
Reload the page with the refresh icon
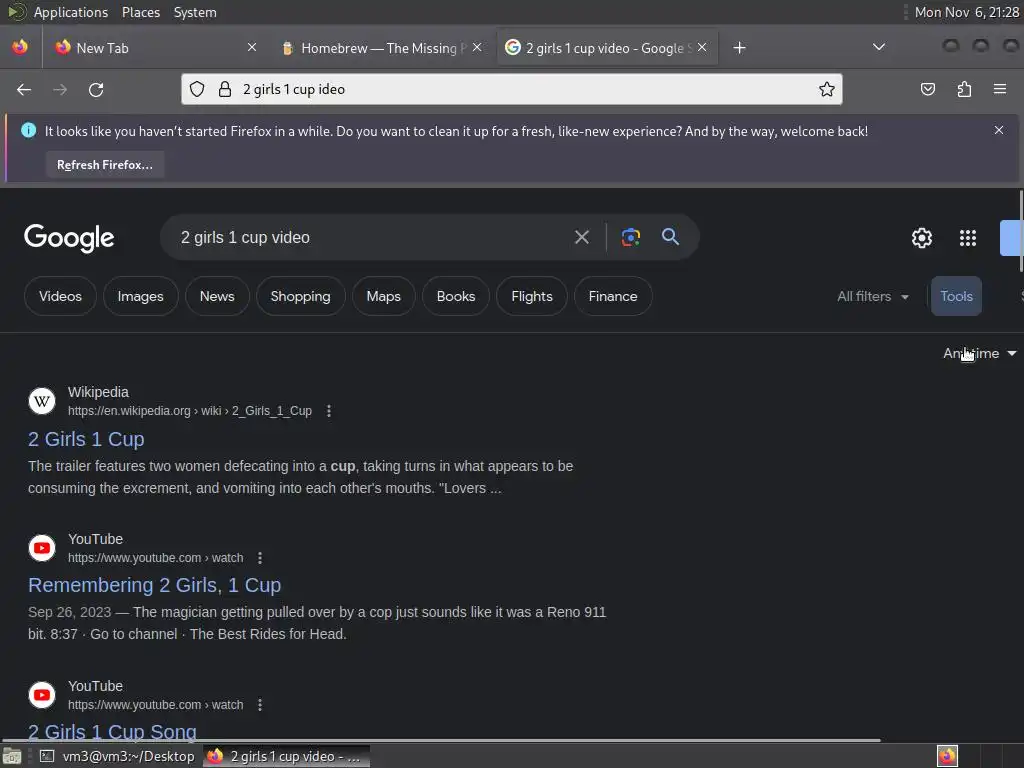96,89
